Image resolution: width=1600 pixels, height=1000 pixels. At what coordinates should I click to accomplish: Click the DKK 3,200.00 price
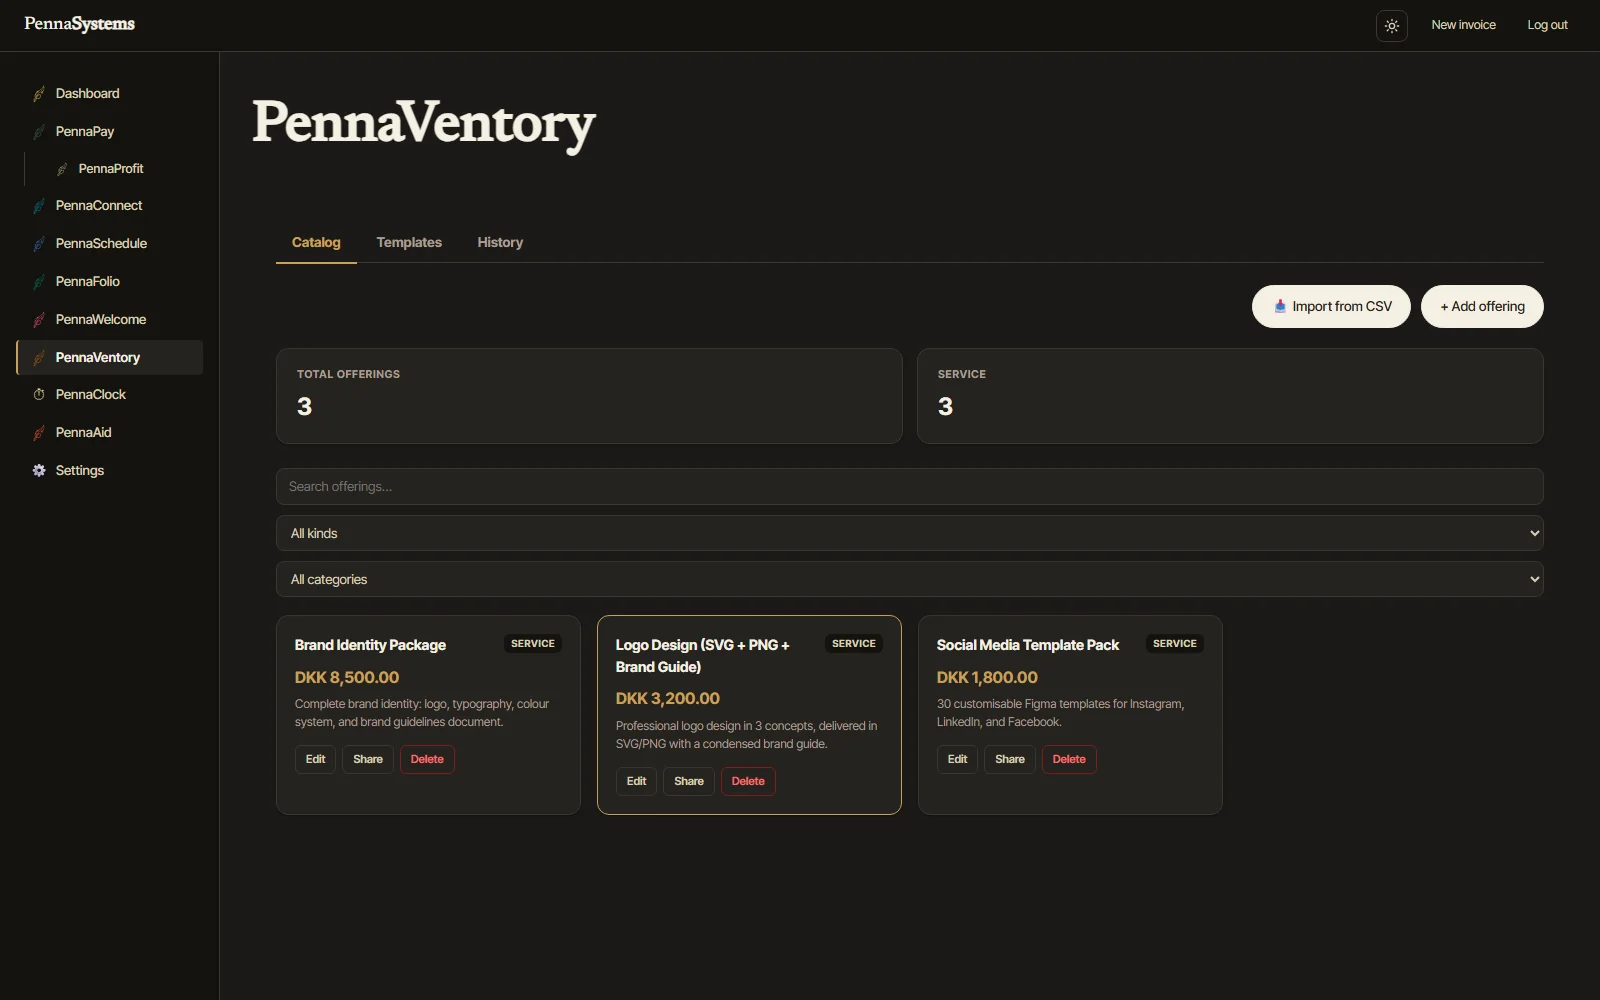(668, 699)
